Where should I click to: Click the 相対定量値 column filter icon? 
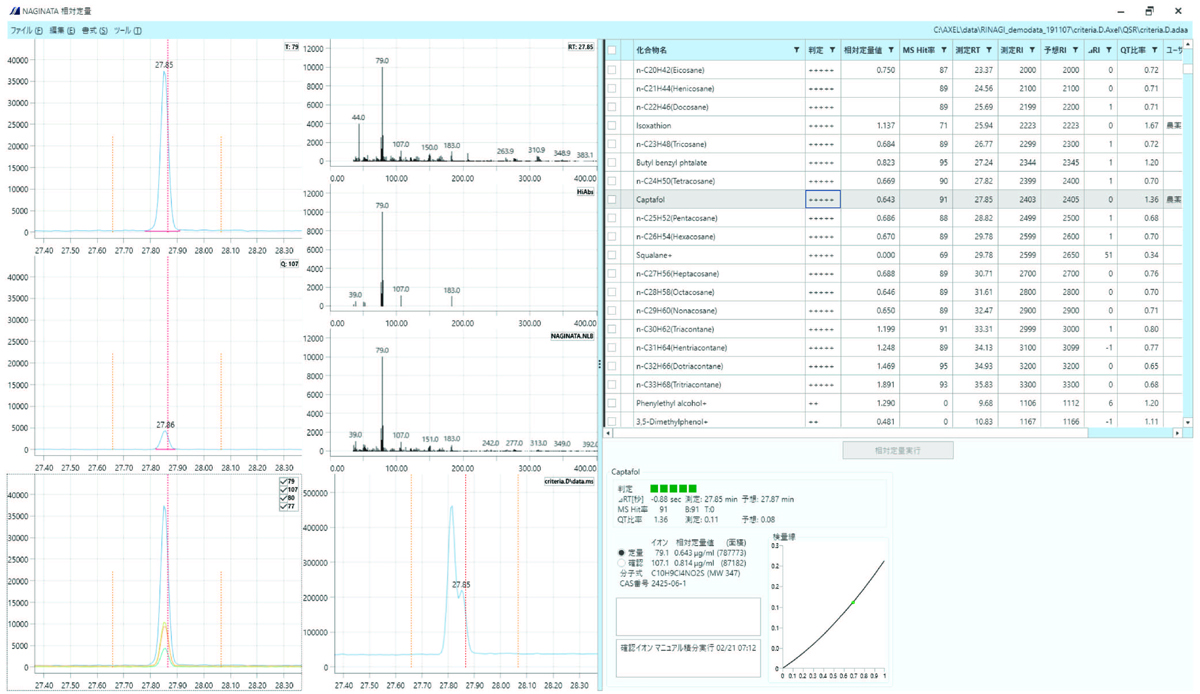(889, 50)
